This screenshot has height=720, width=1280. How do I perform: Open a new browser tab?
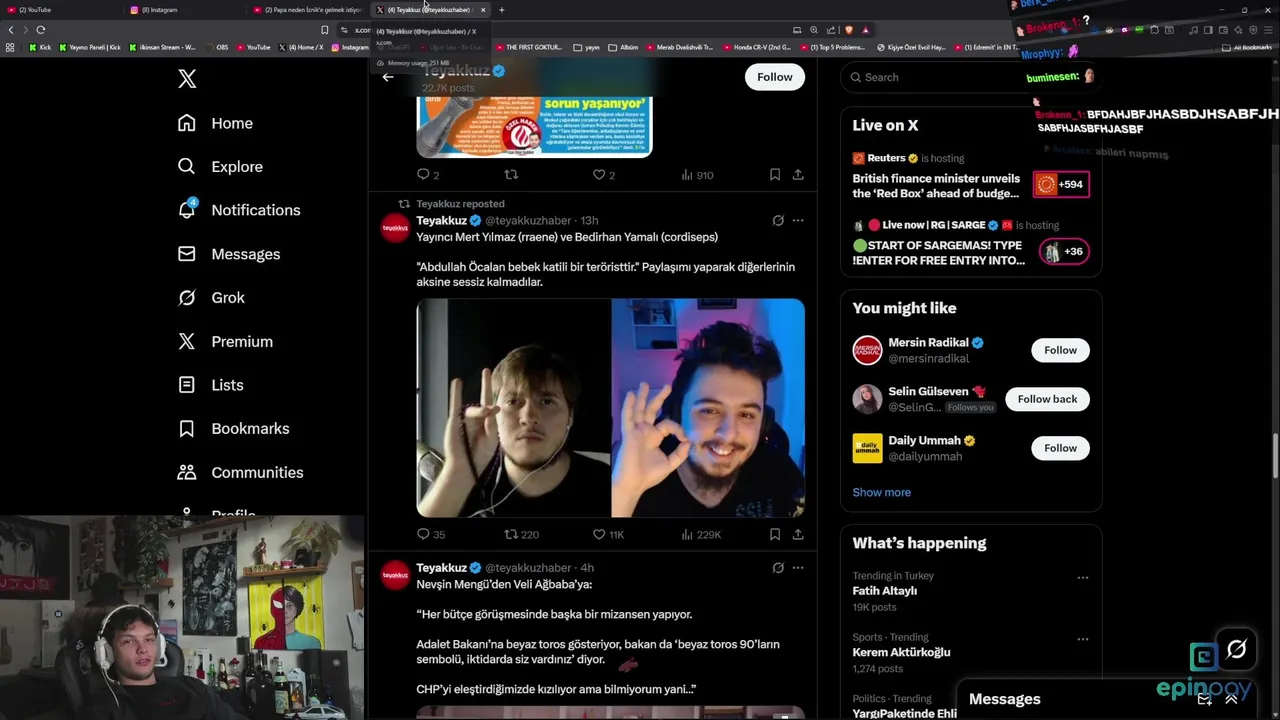tap(501, 10)
